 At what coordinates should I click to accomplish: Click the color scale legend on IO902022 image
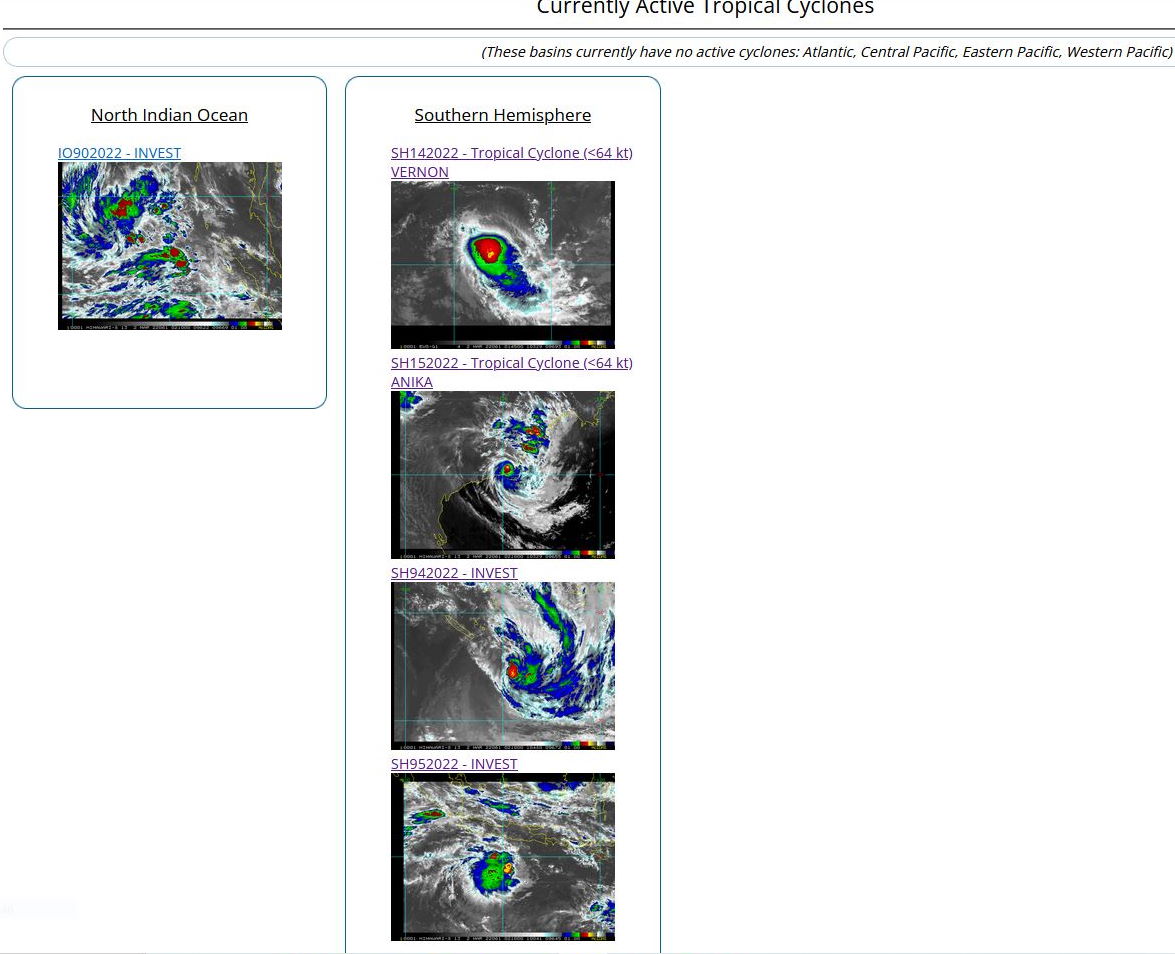[250, 325]
